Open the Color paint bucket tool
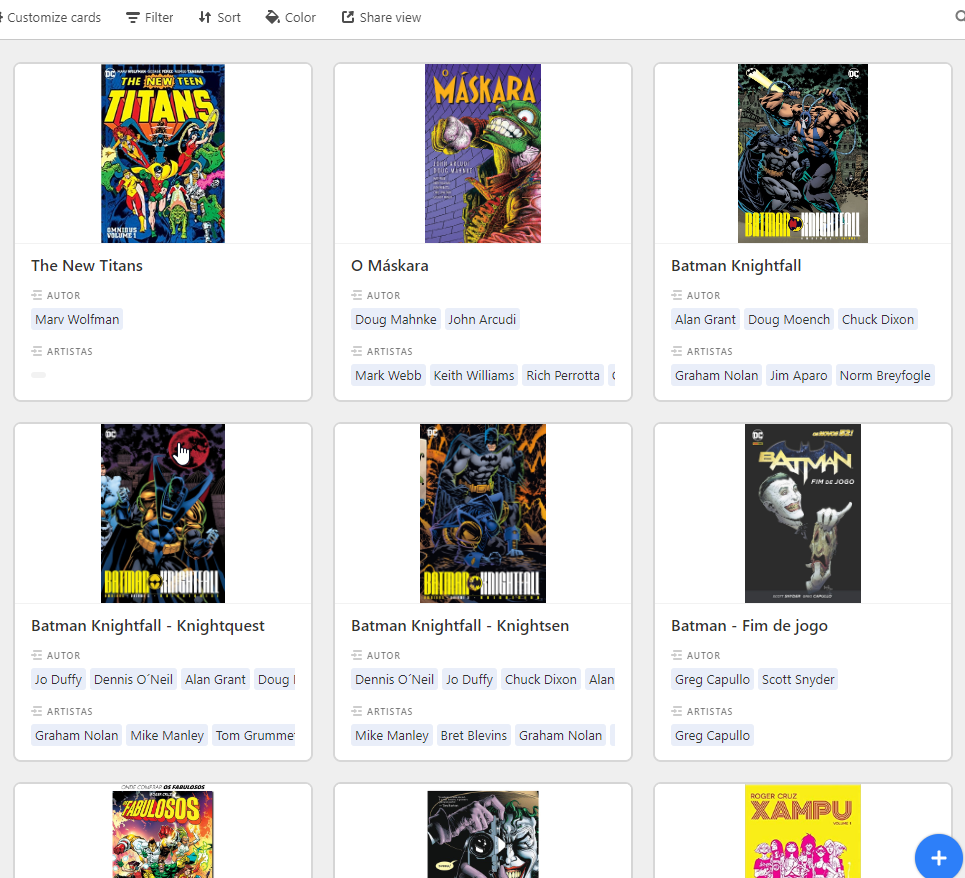Viewport: 965px width, 878px height. [272, 17]
